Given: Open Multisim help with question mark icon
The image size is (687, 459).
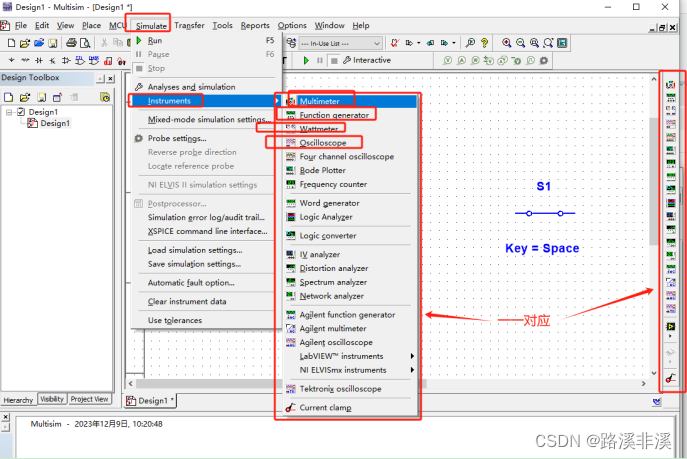Looking at the screenshot, I should click(x=484, y=43).
